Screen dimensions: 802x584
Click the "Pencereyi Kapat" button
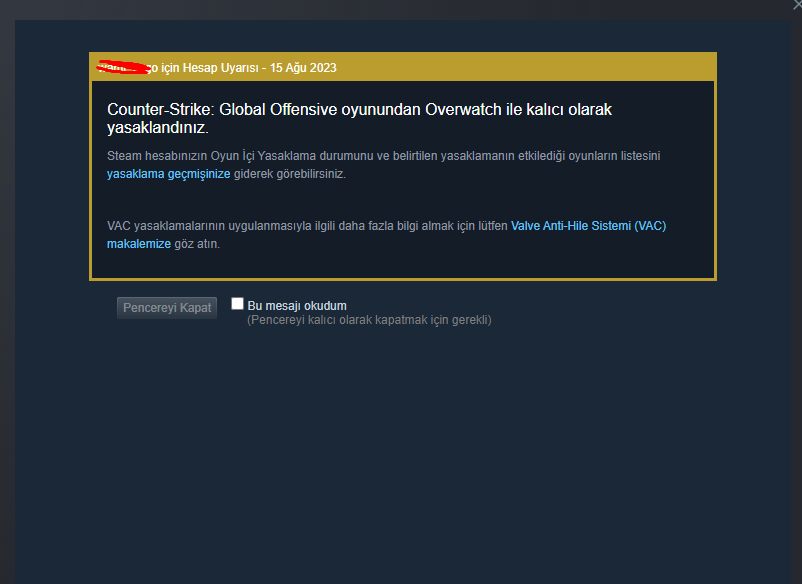[x=167, y=308]
